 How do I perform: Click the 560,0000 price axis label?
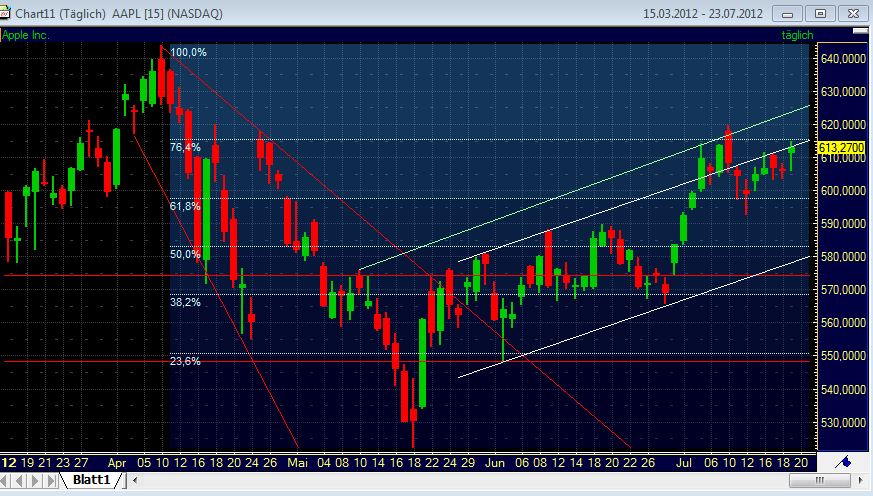(843, 323)
